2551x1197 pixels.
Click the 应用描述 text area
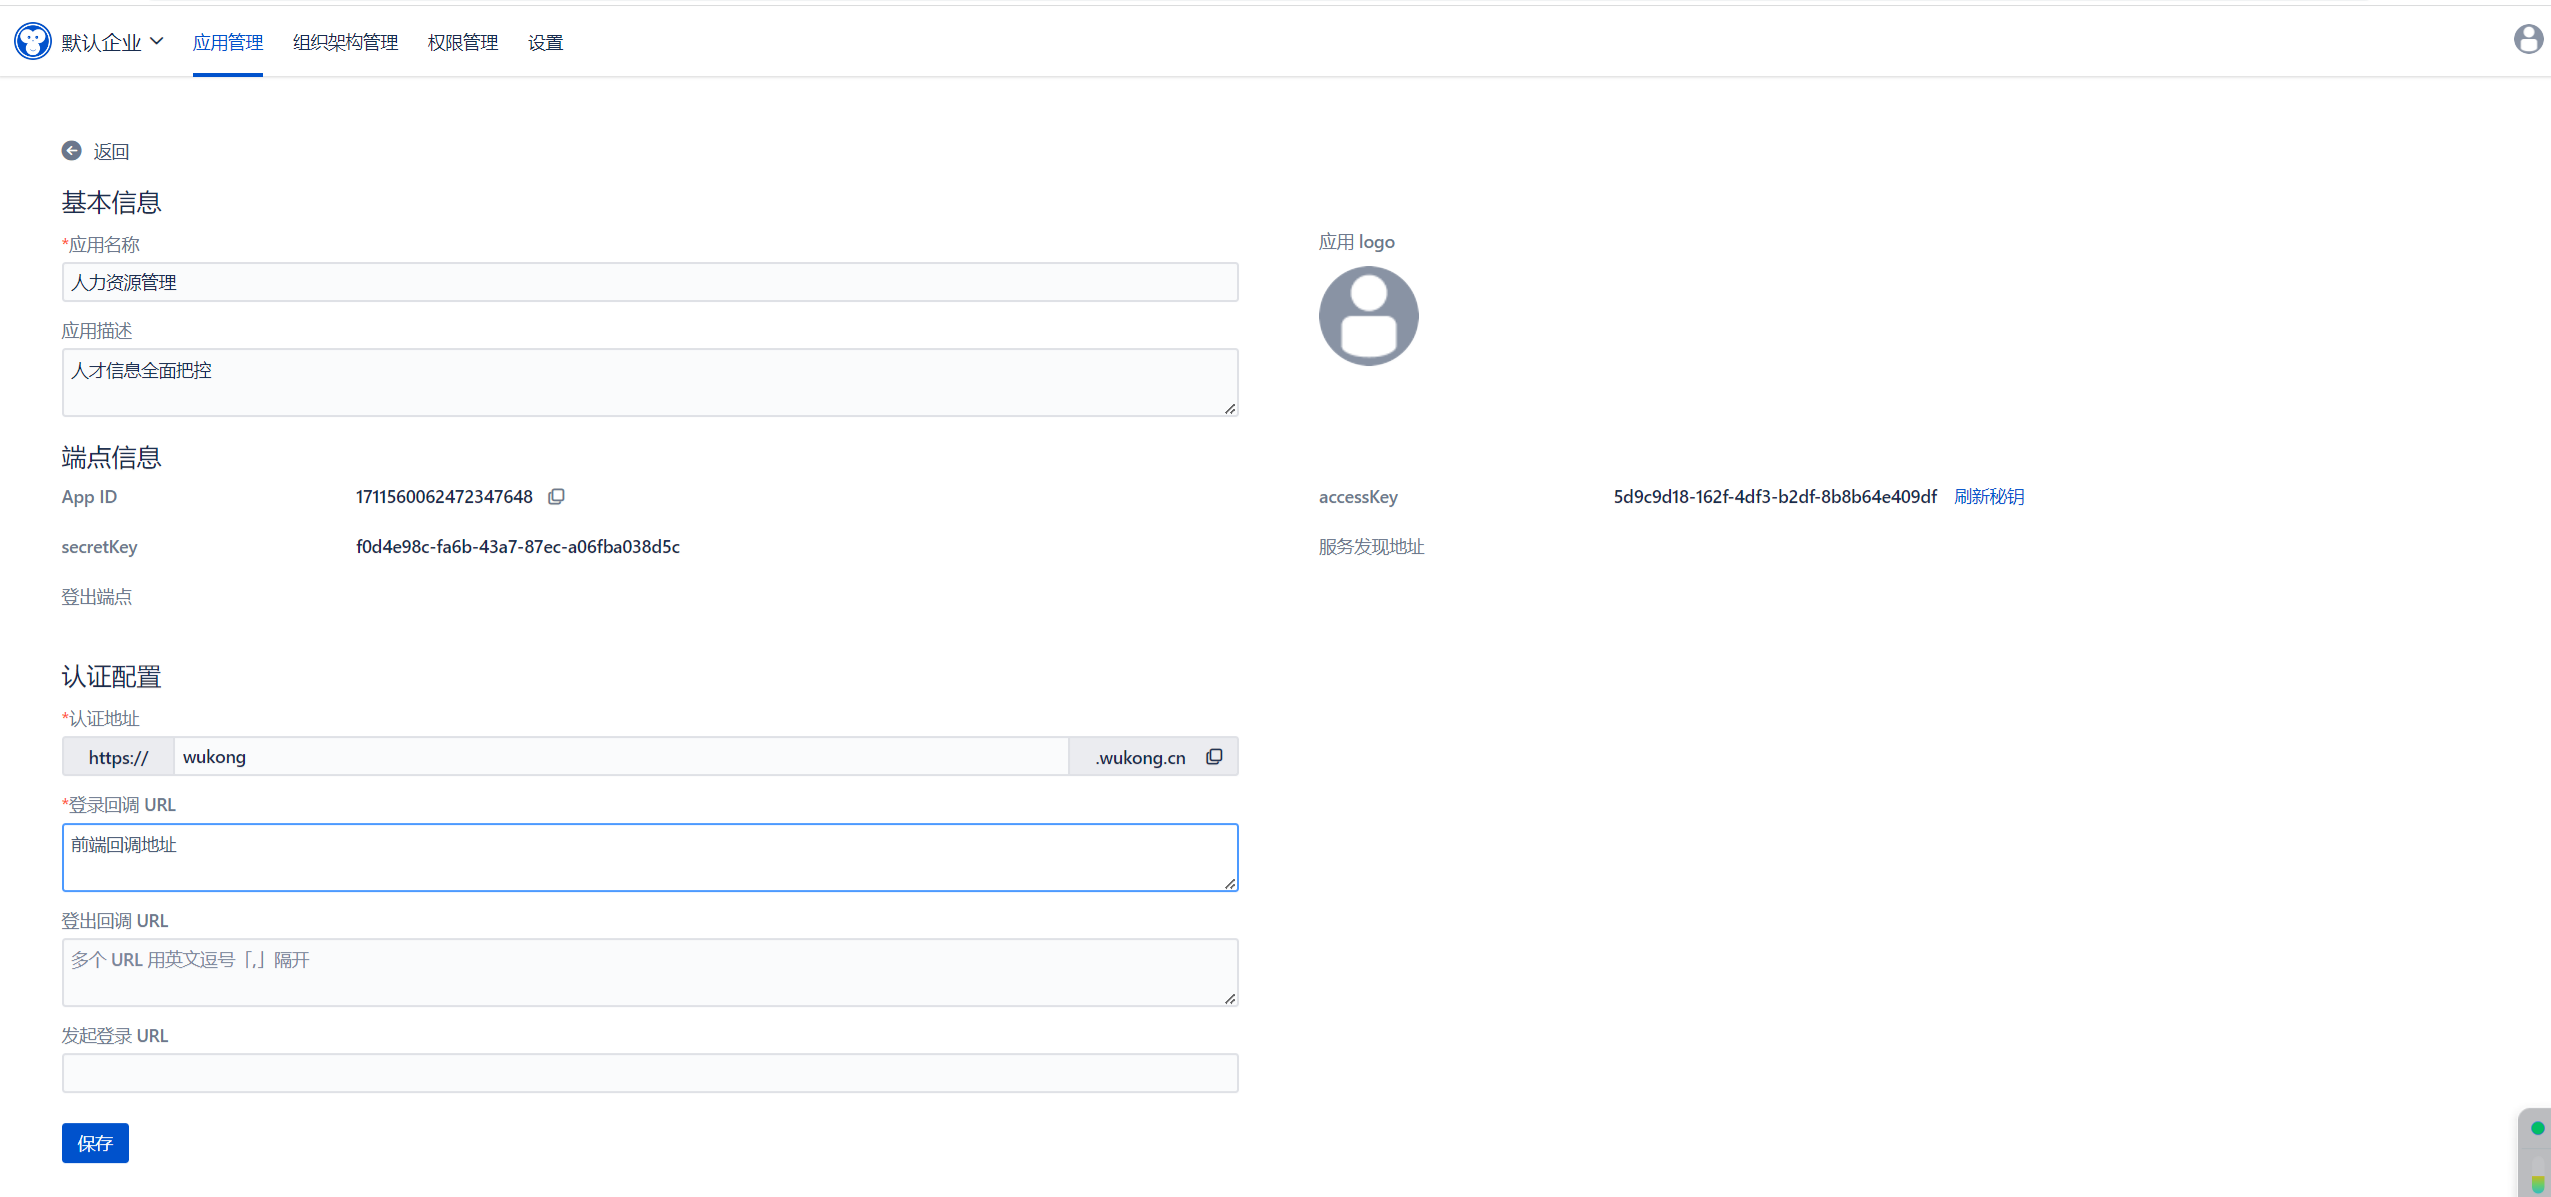point(650,382)
